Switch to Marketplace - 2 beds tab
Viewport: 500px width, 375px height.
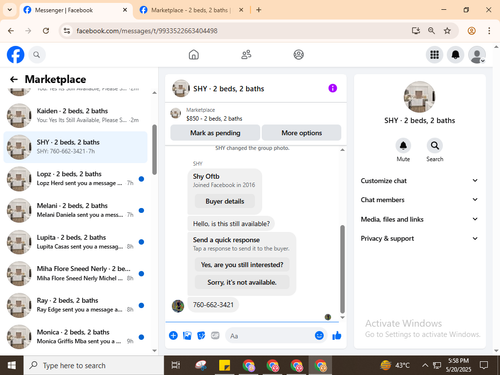tap(192, 10)
